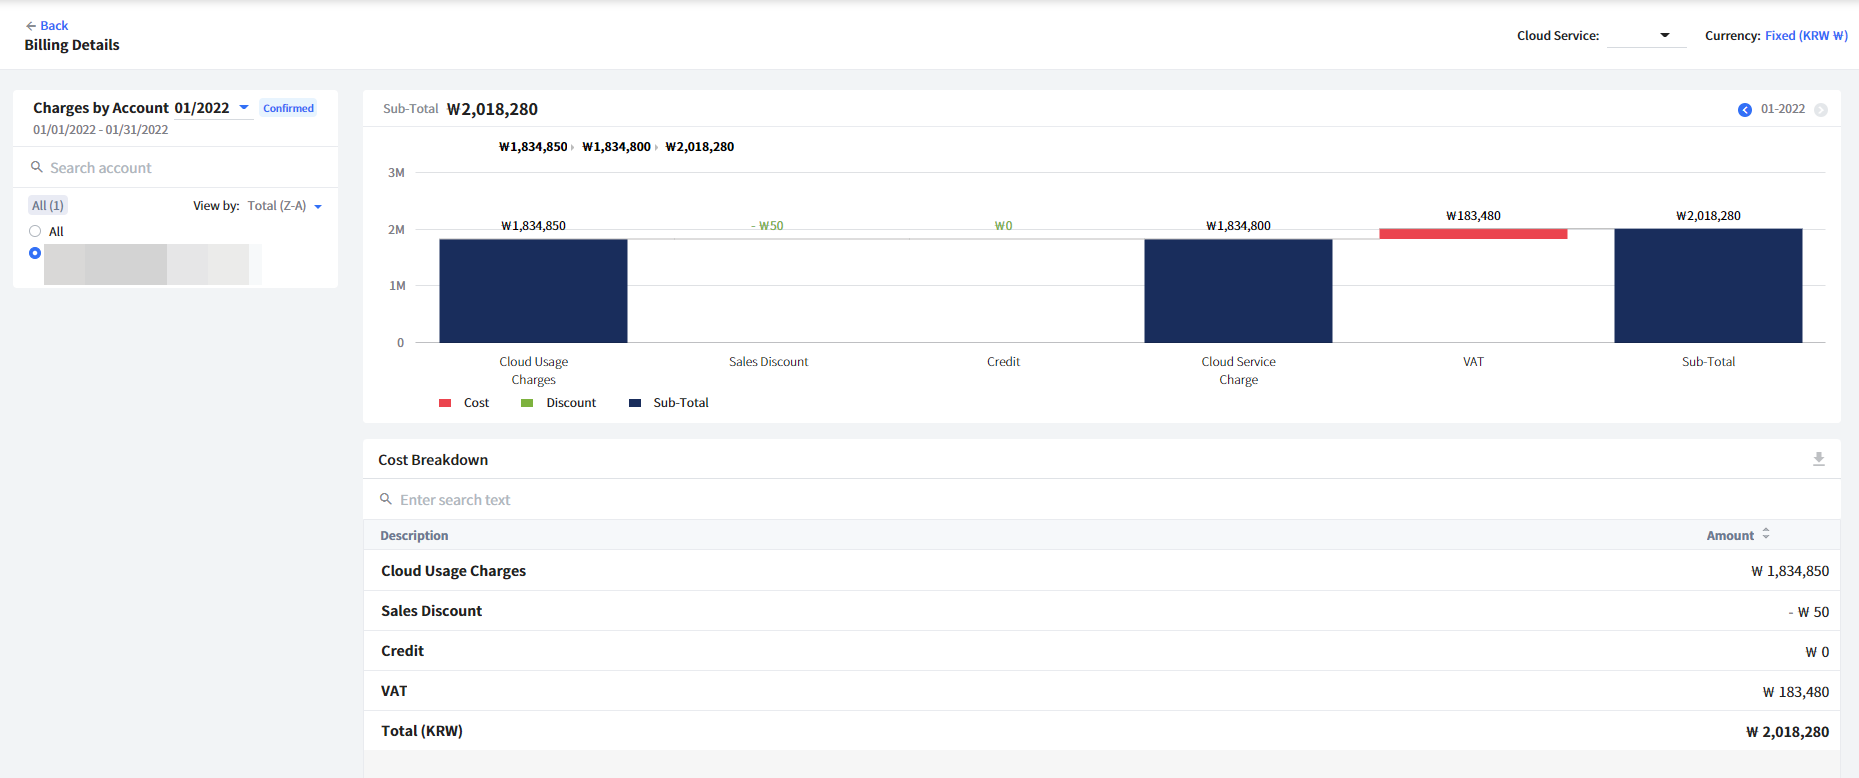Click the Description column header
Image resolution: width=1859 pixels, height=778 pixels.
pyautogui.click(x=414, y=536)
